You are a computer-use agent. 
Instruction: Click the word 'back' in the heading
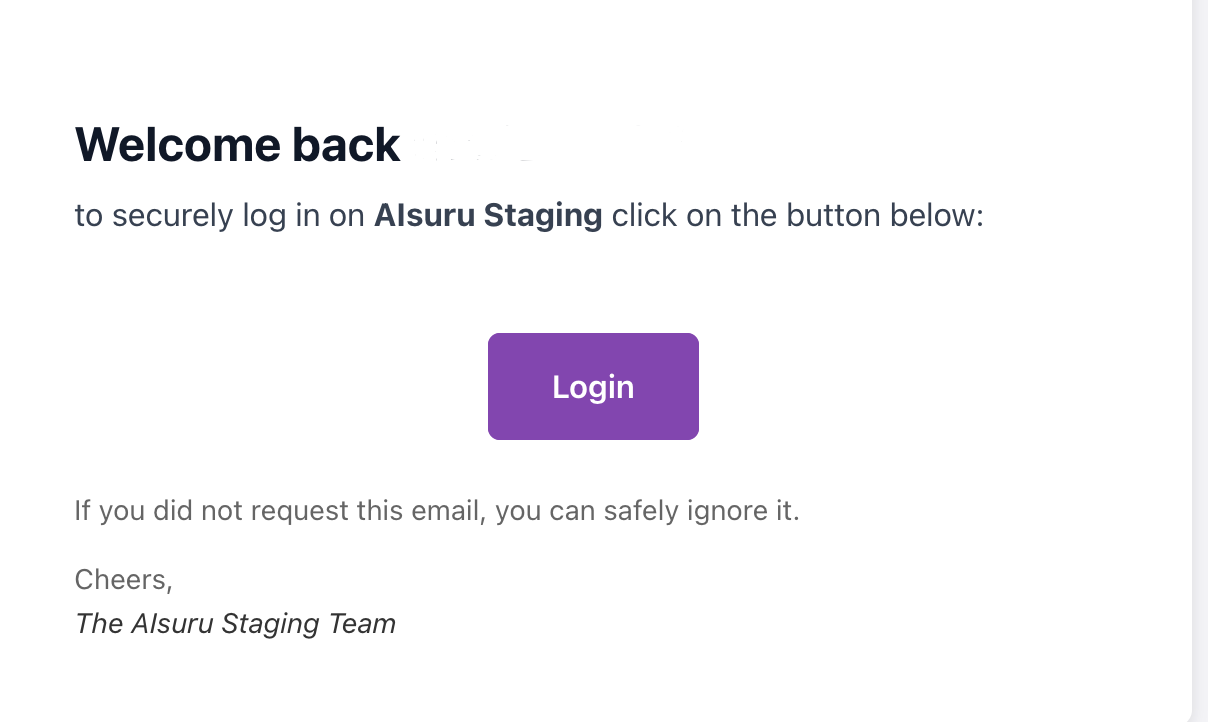346,146
